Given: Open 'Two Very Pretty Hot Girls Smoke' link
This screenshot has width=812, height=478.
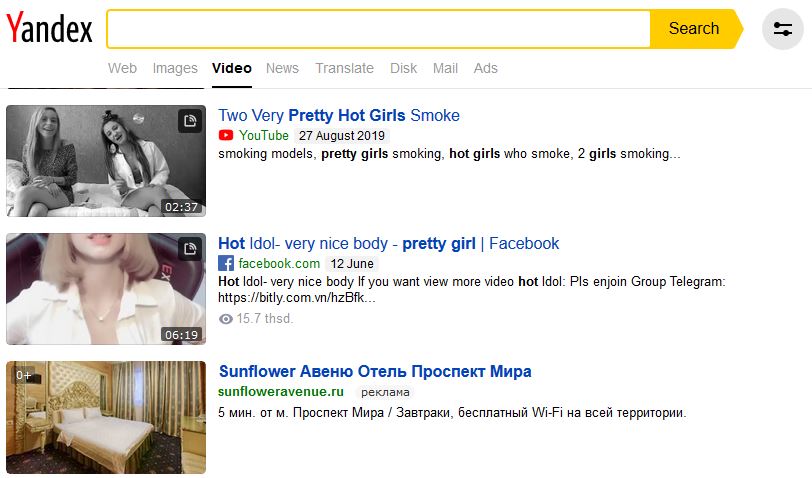Looking at the screenshot, I should [338, 115].
